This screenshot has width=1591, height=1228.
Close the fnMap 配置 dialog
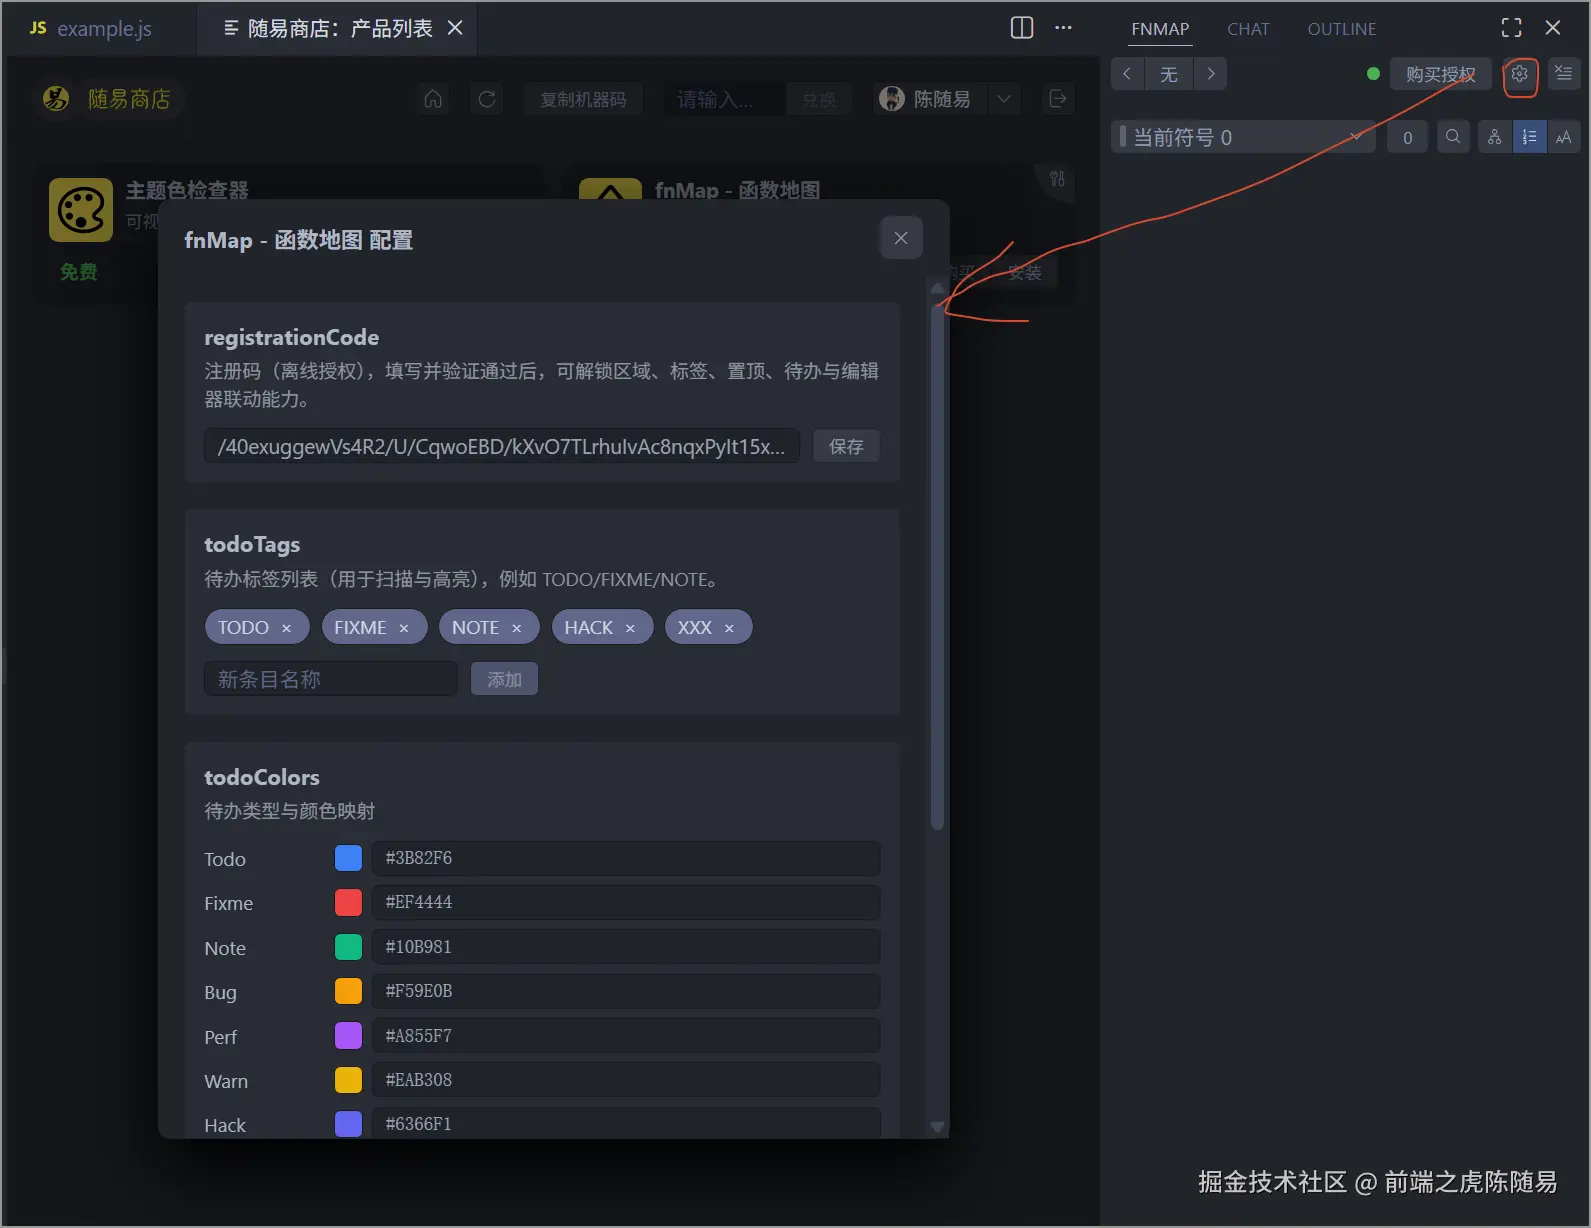(x=901, y=238)
